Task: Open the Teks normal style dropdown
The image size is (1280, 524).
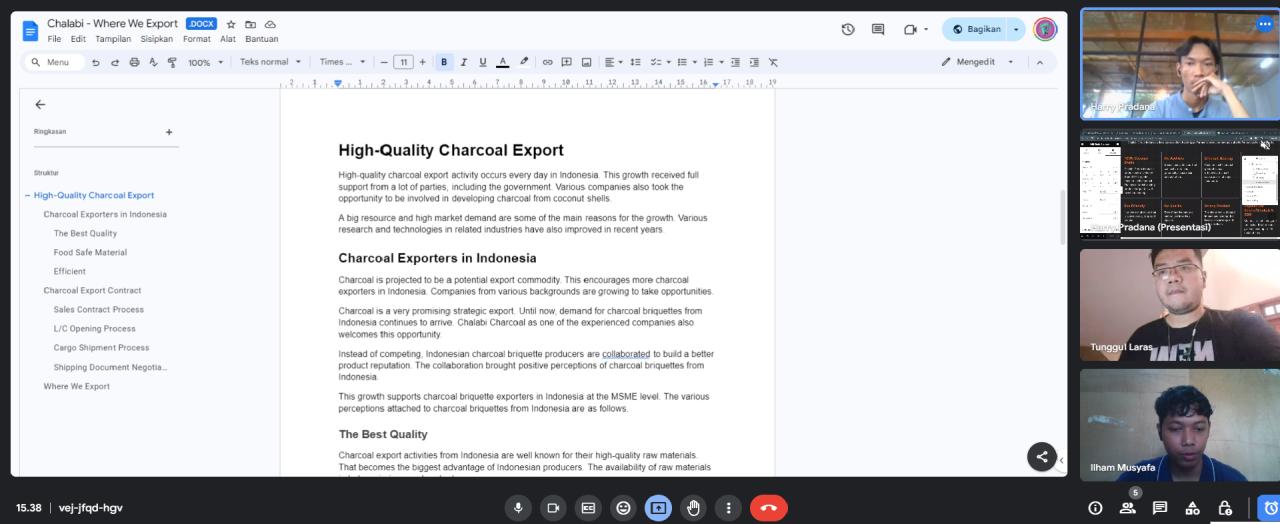Action: point(270,62)
